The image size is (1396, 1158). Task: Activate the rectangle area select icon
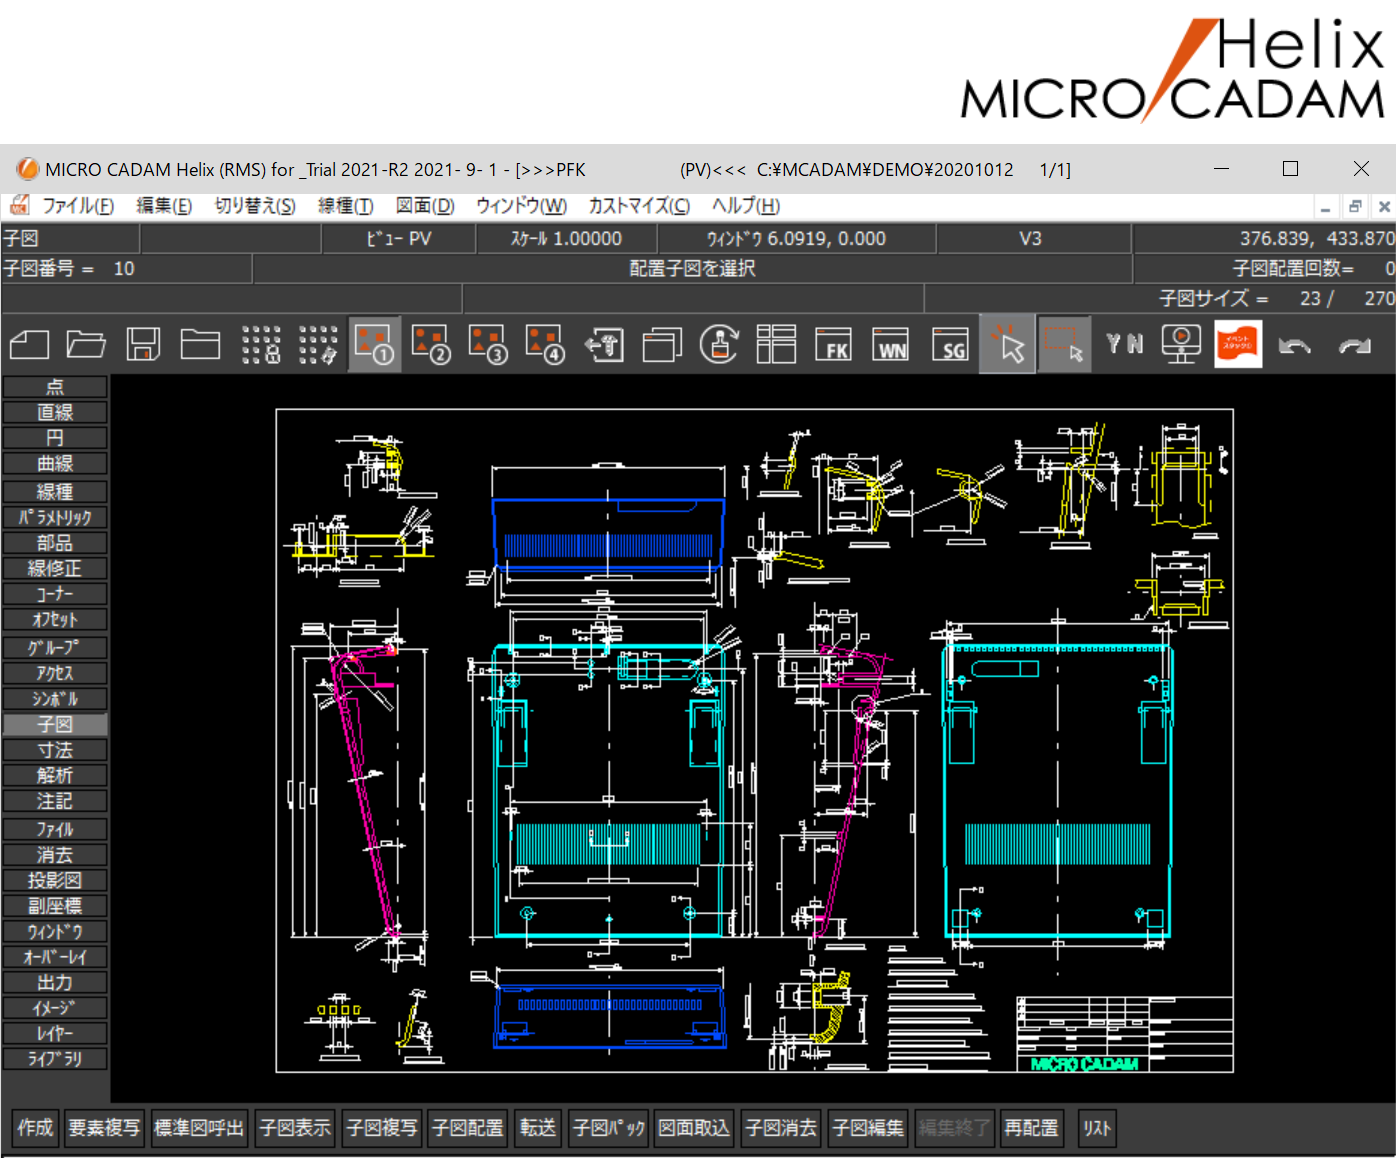1064,345
